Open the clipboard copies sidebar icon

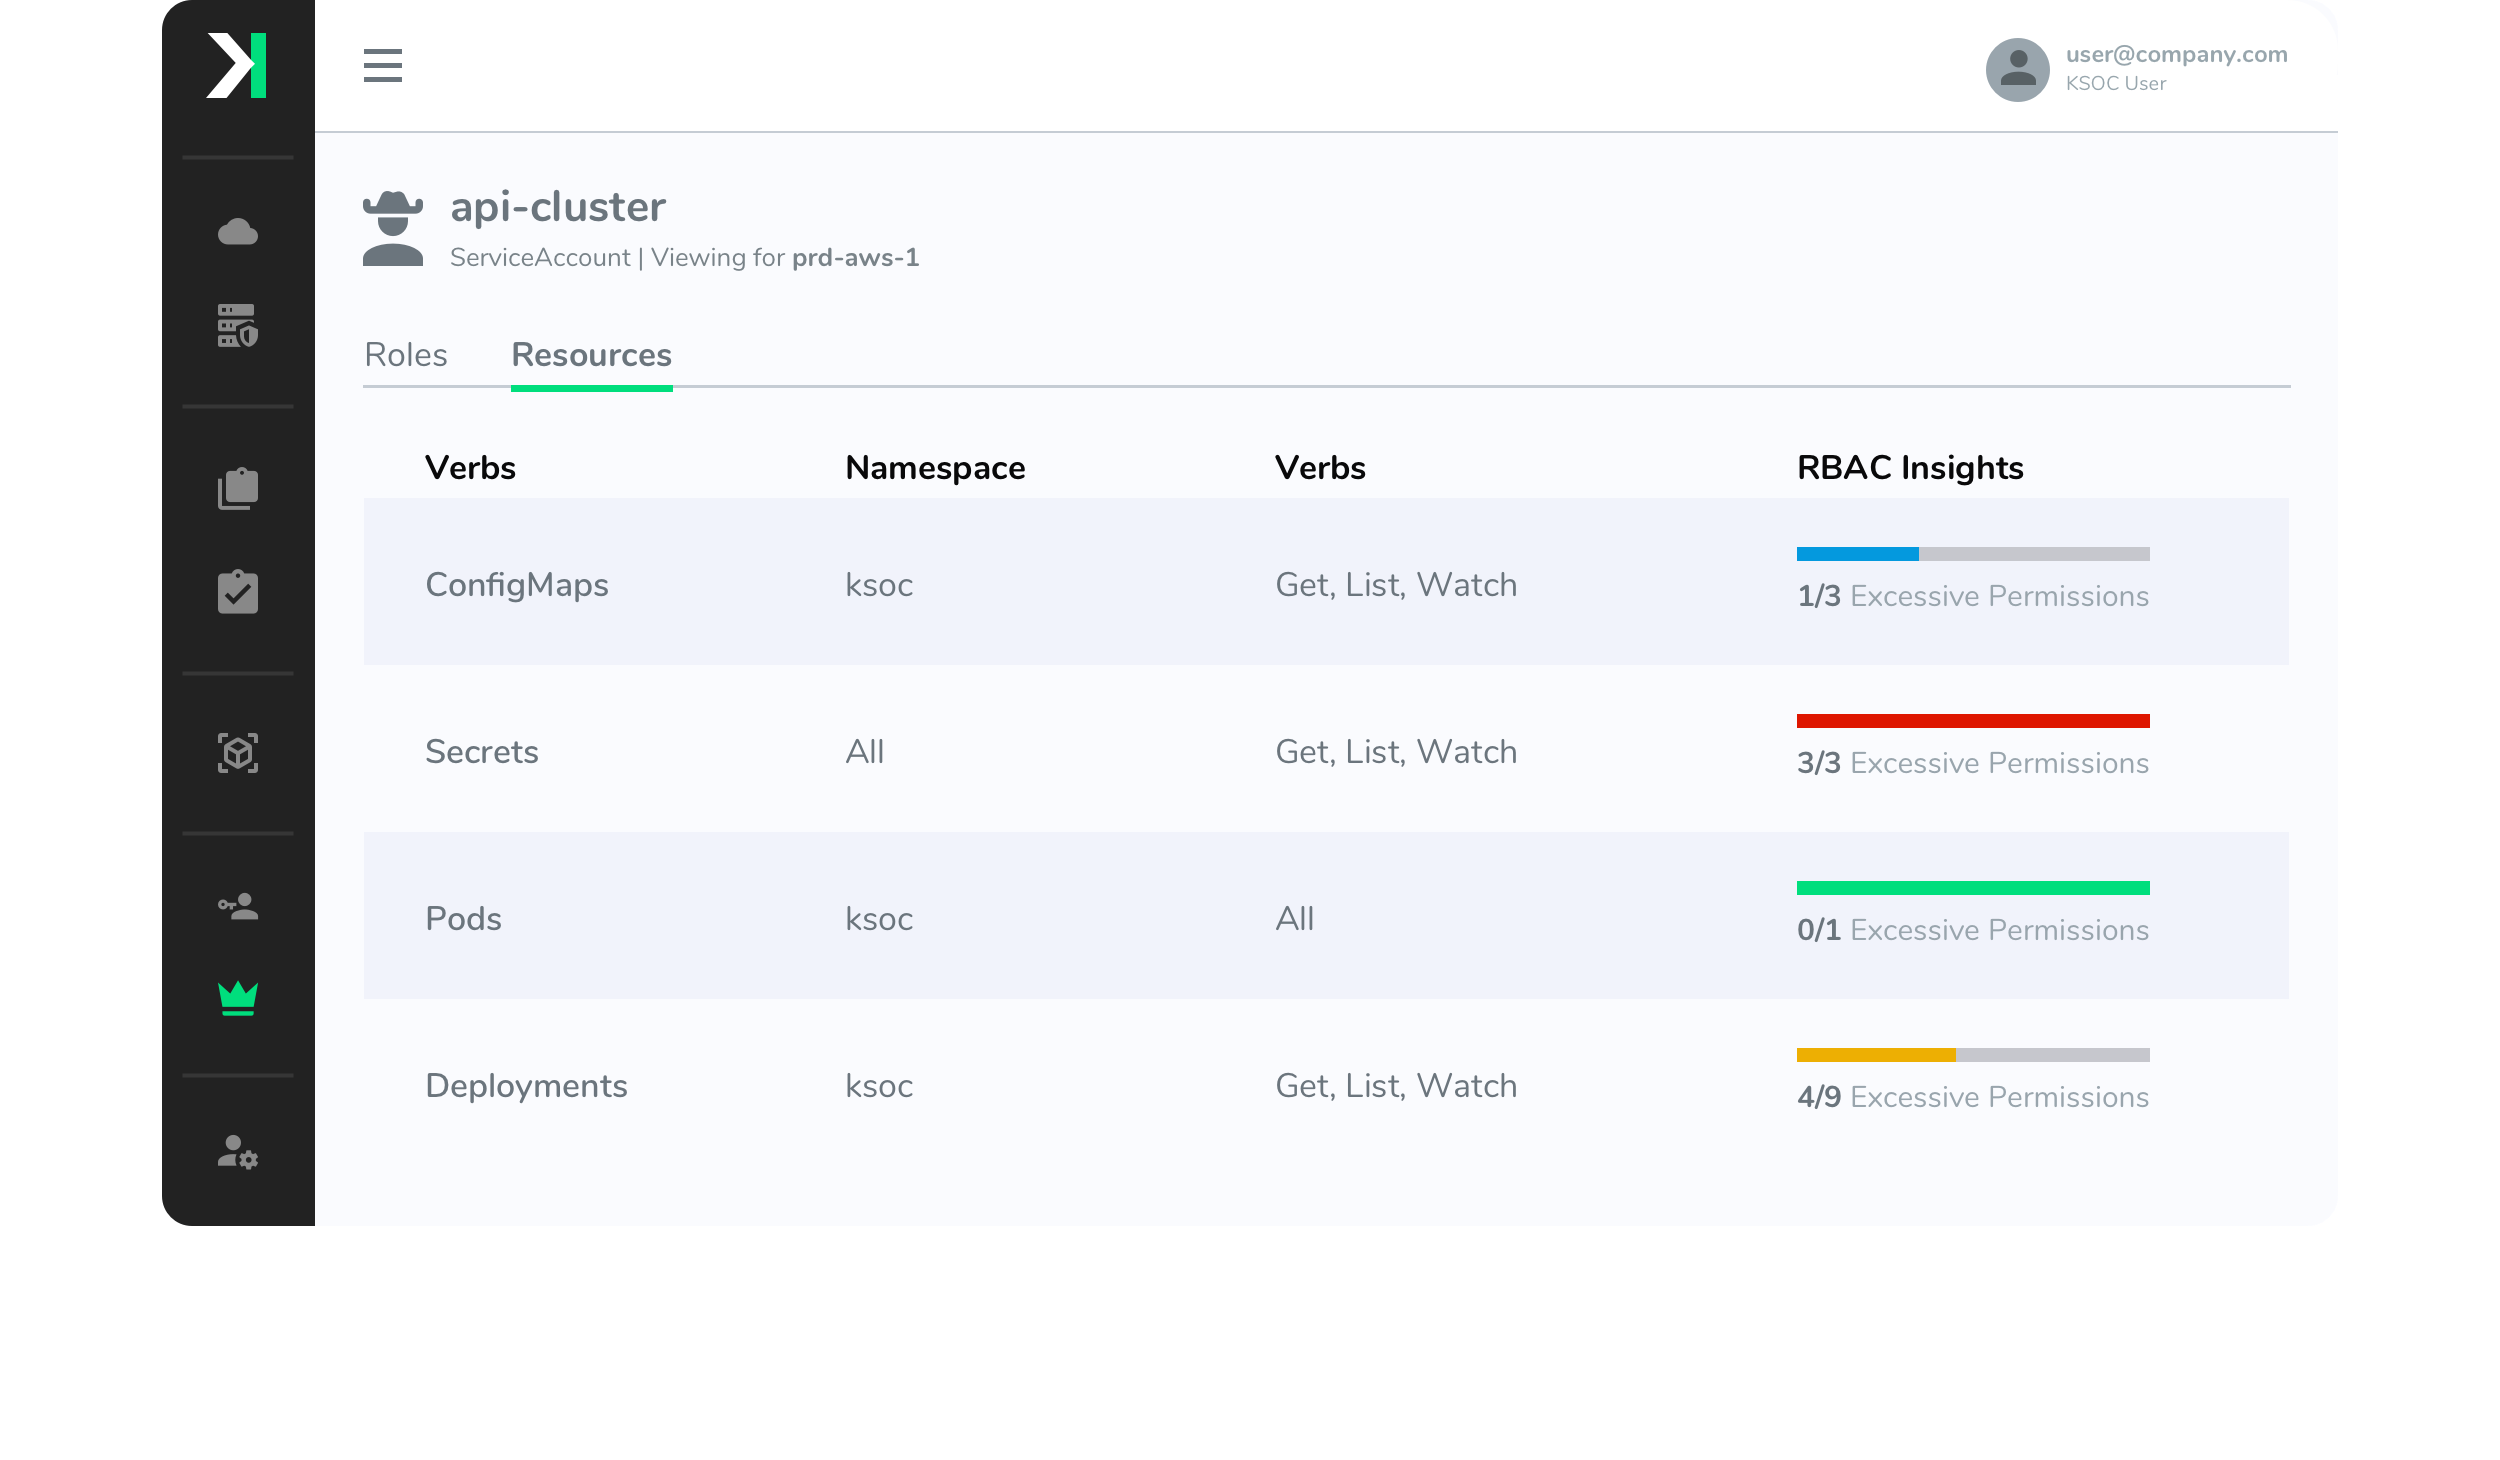[238, 488]
